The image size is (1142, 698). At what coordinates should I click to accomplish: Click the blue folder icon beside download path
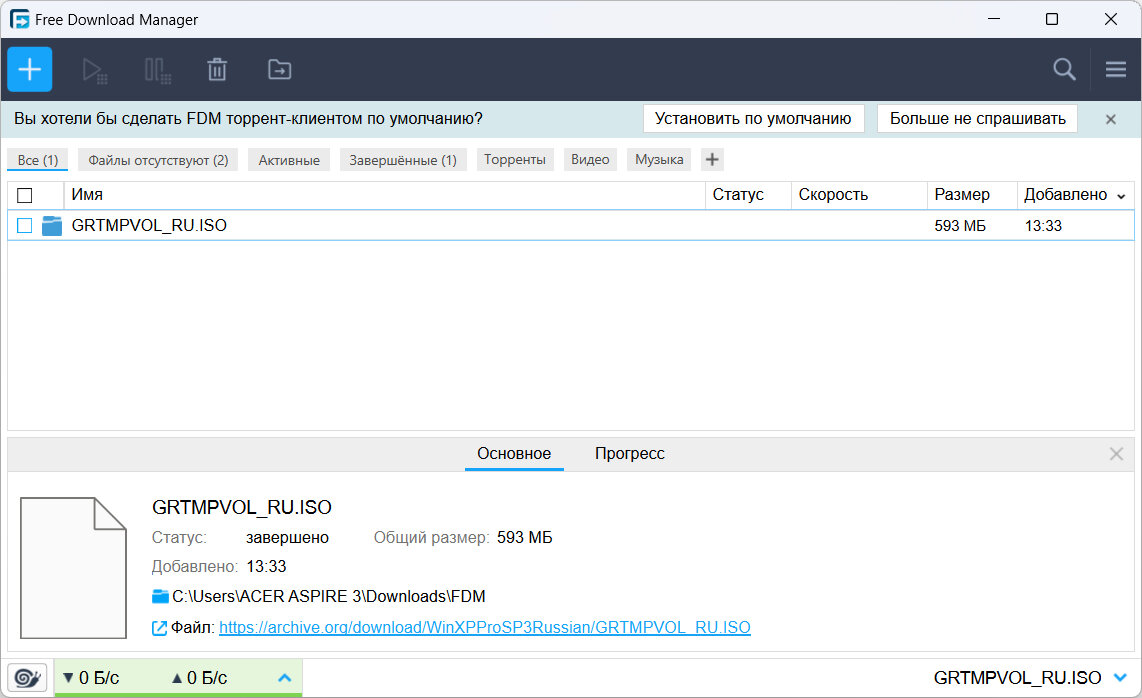(160, 597)
